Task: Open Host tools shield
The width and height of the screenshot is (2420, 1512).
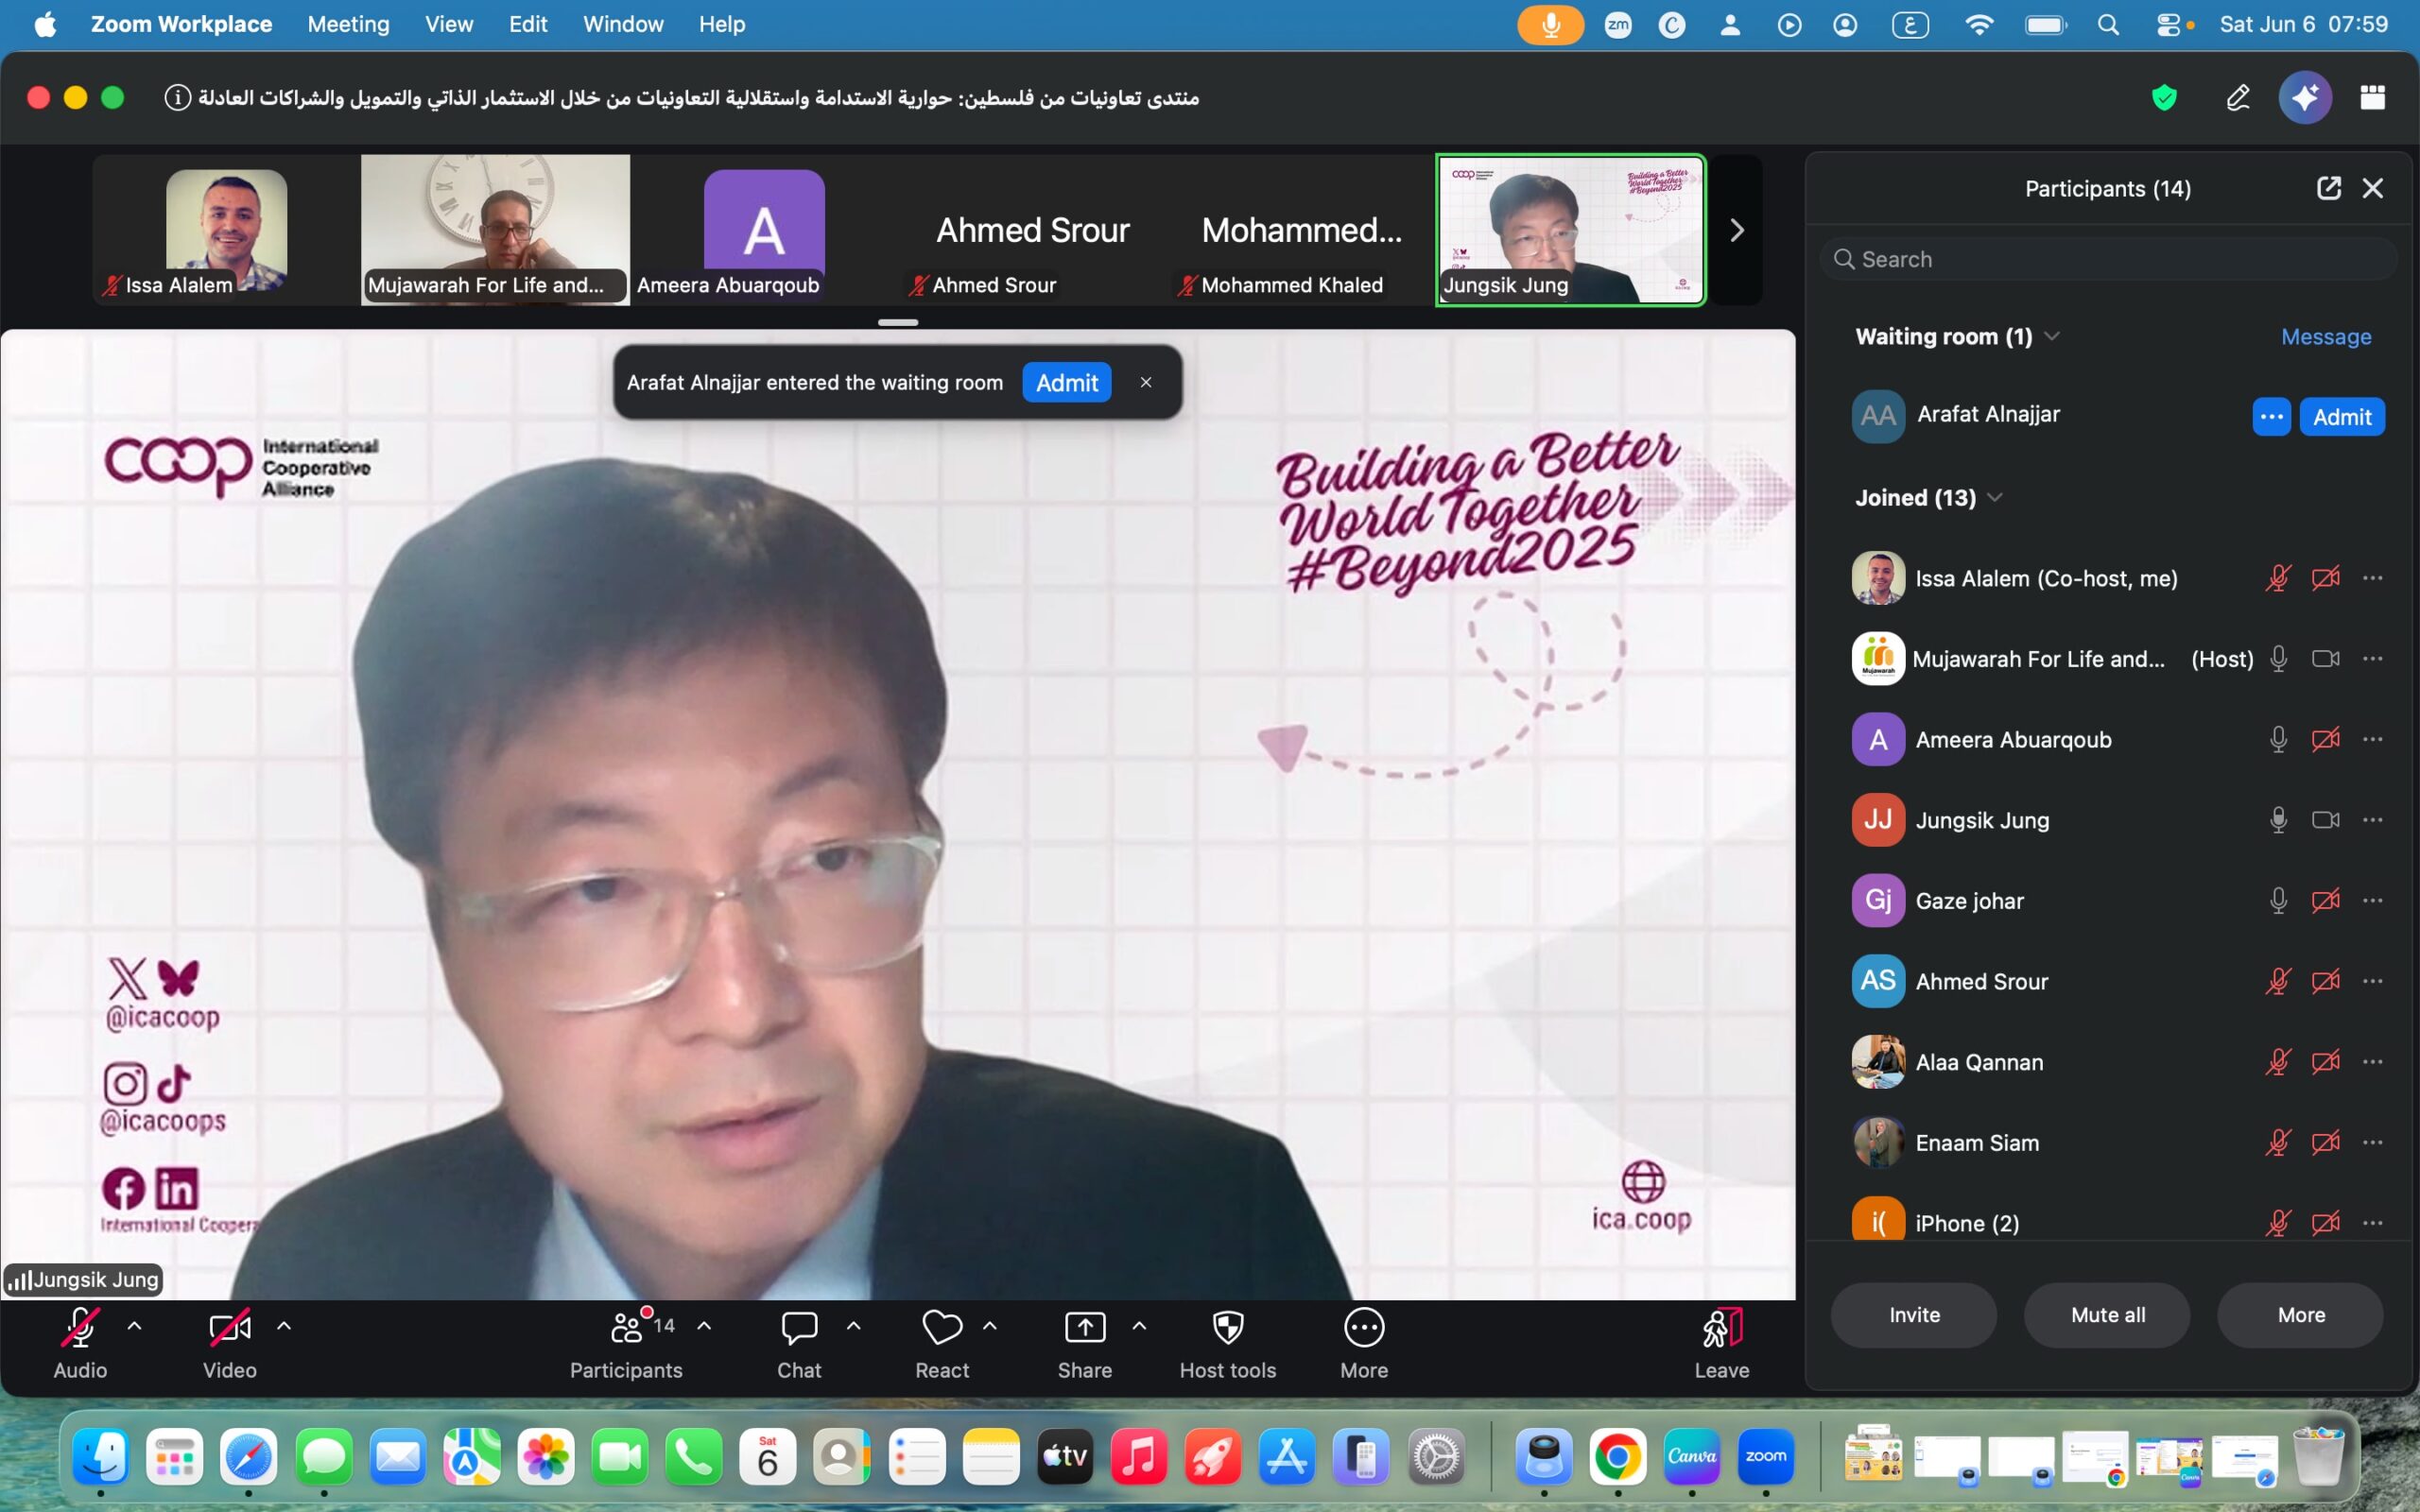Action: pos(1228,1344)
